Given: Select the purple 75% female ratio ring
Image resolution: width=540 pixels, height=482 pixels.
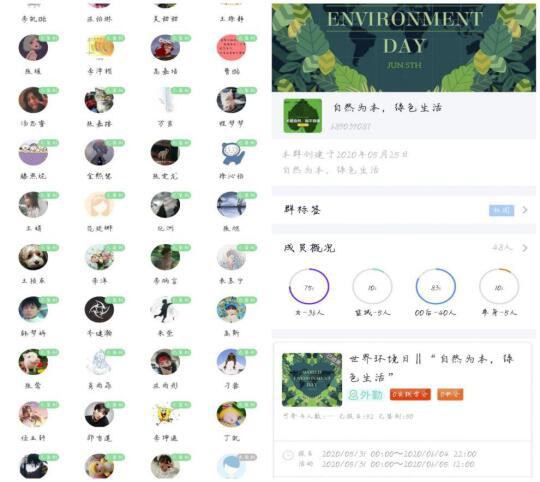Looking at the screenshot, I should (309, 286).
